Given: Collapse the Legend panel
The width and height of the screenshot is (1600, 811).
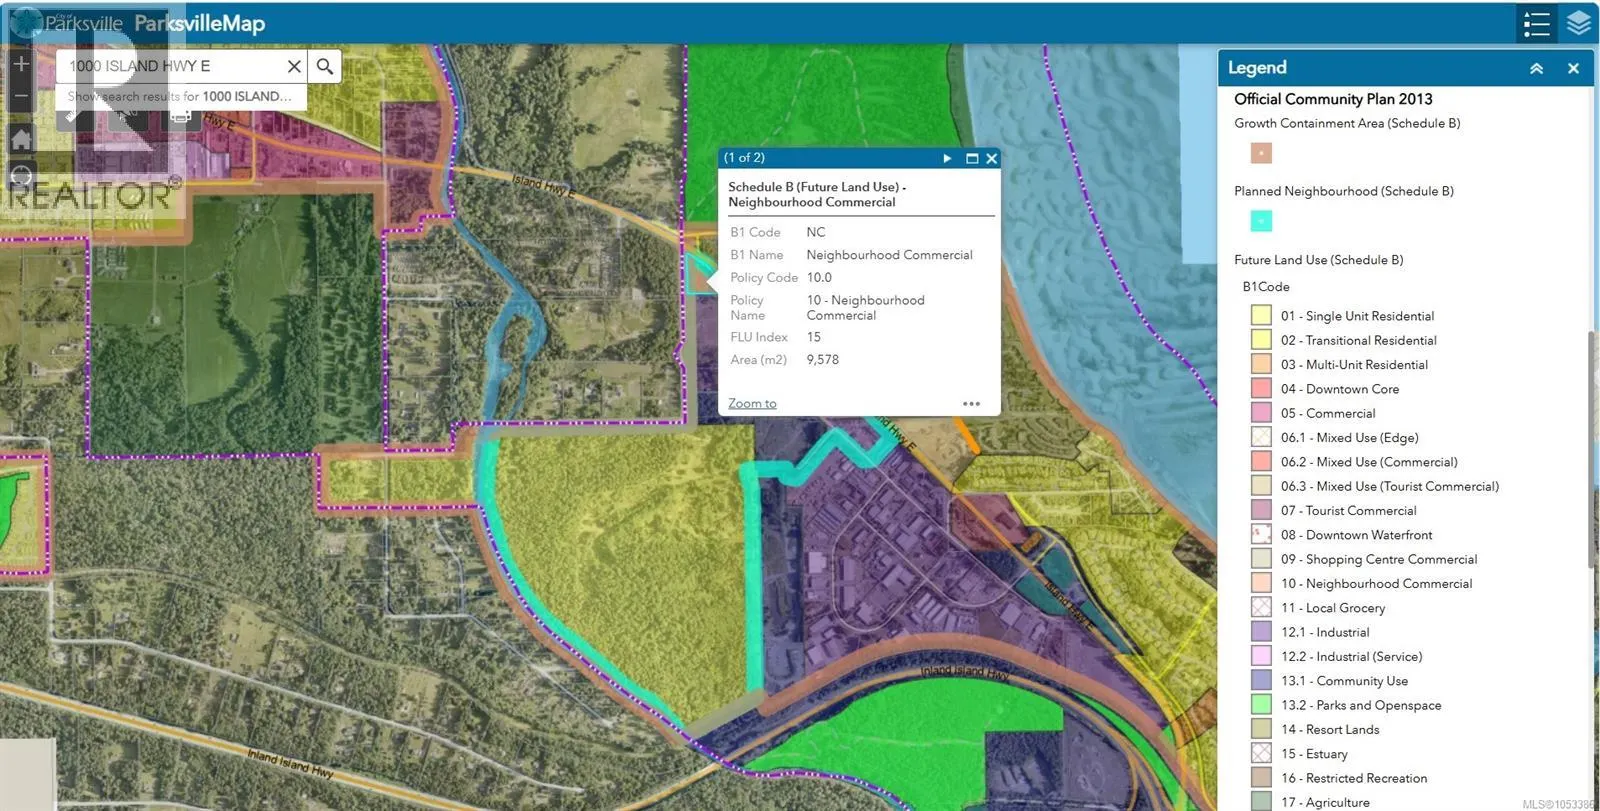Looking at the screenshot, I should click(1536, 68).
